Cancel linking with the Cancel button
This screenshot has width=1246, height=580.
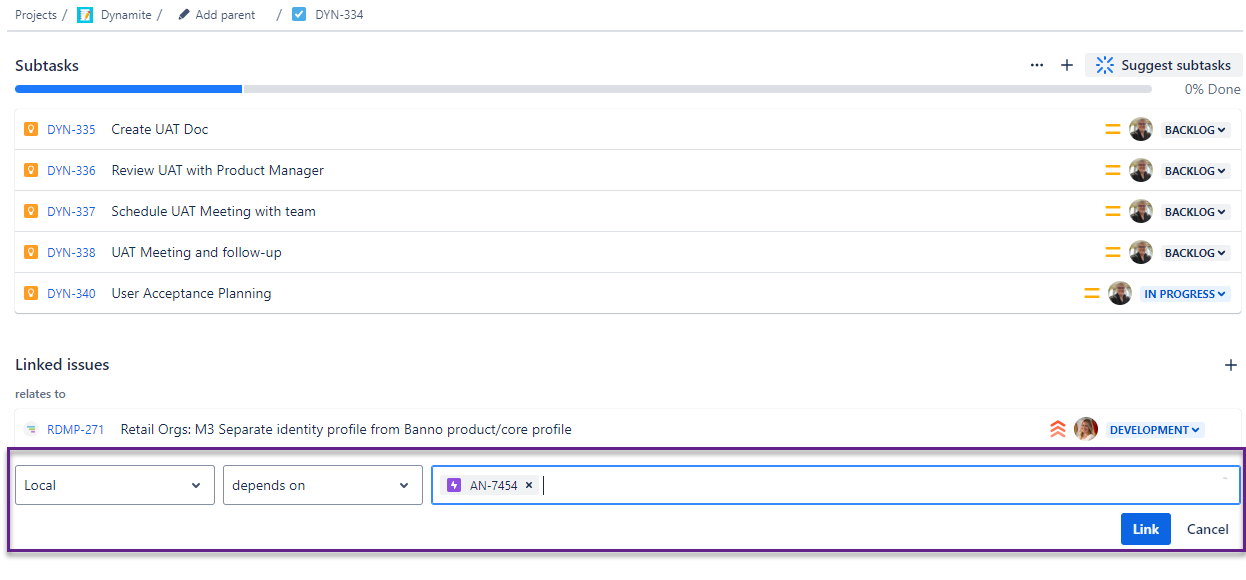click(1207, 529)
